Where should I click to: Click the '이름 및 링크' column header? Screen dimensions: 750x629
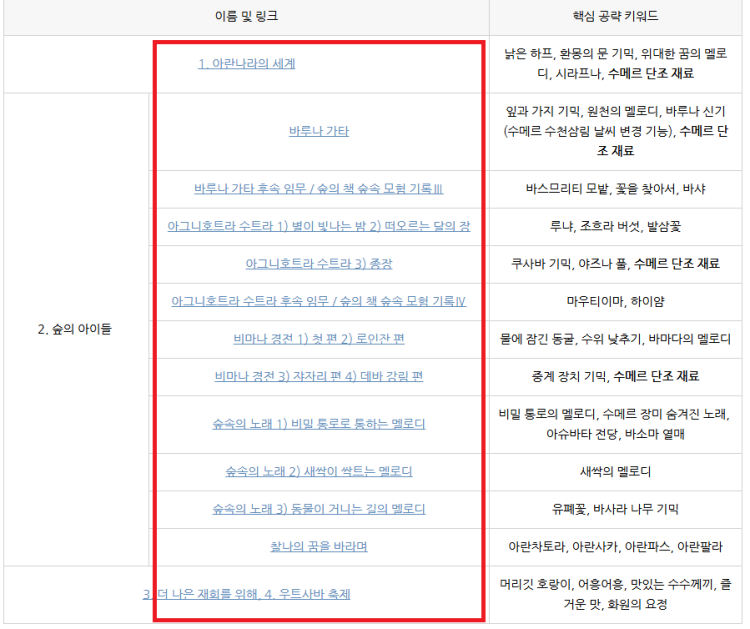tap(246, 17)
